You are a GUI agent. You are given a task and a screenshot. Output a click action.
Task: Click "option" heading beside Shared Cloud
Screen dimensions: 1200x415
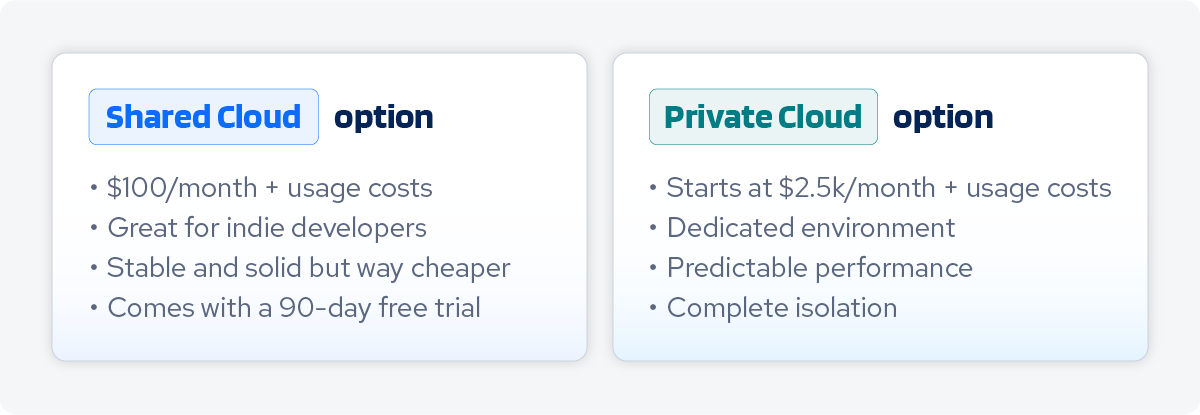pos(384,117)
